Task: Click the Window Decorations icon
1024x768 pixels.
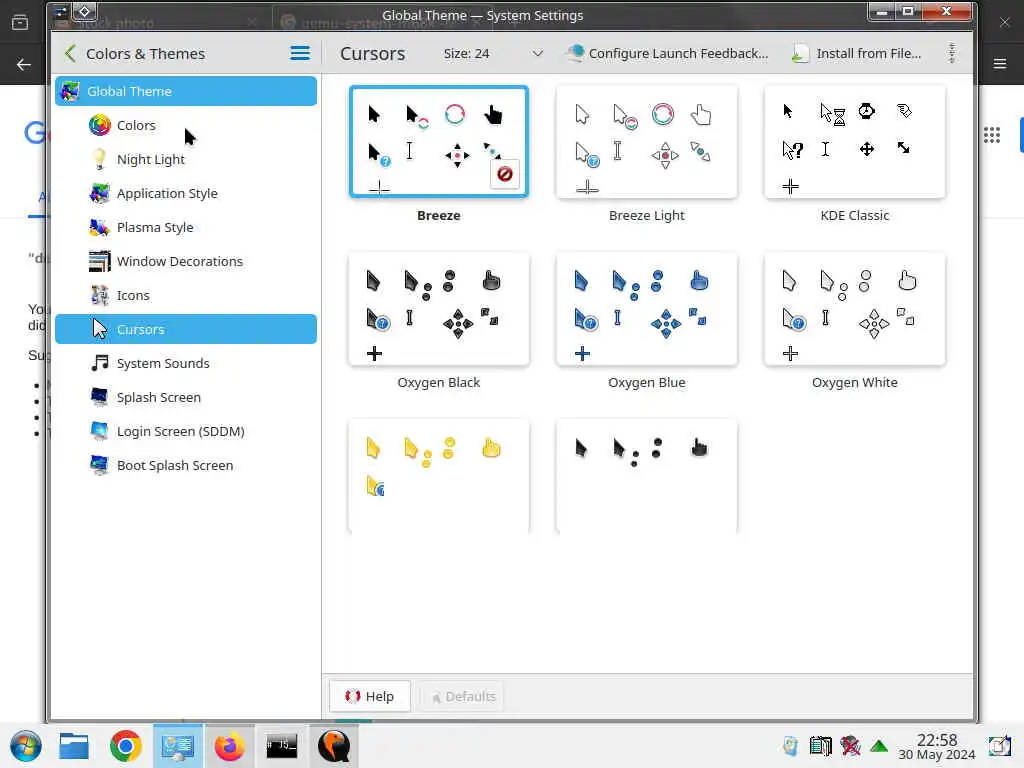Action: (x=100, y=261)
